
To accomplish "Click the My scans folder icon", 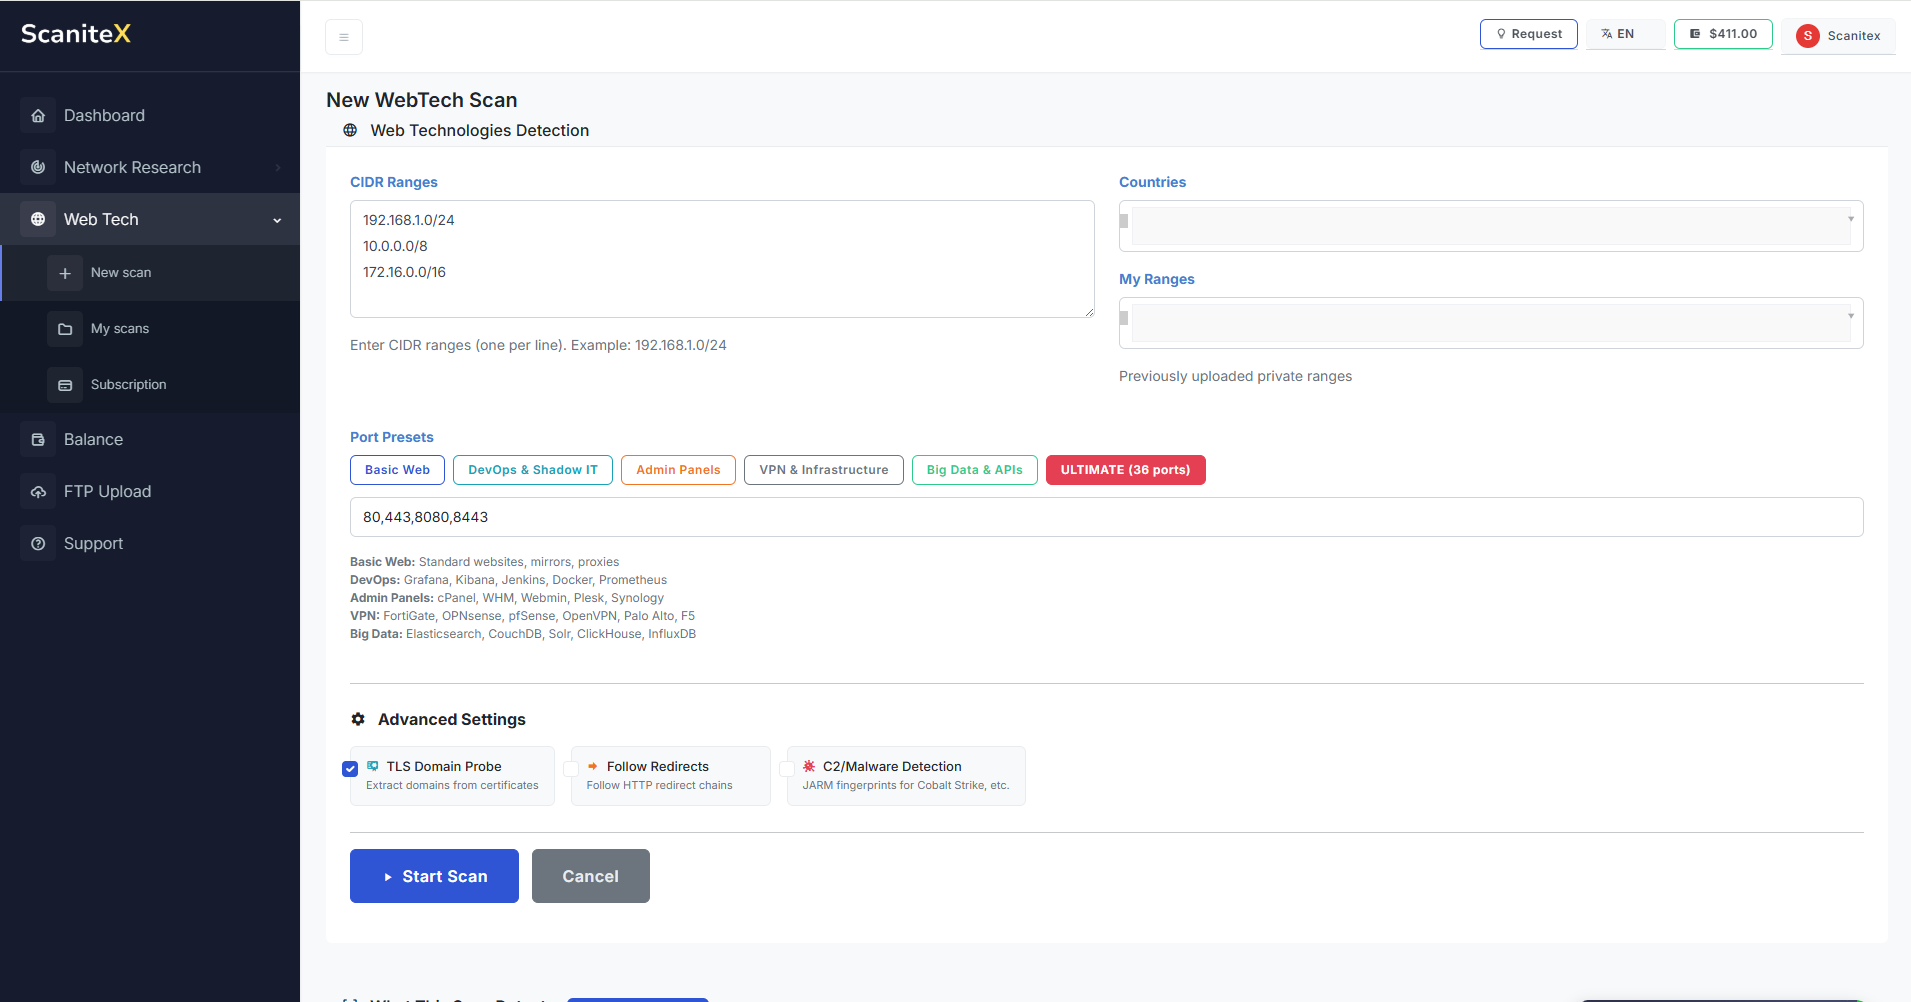I will coord(65,328).
